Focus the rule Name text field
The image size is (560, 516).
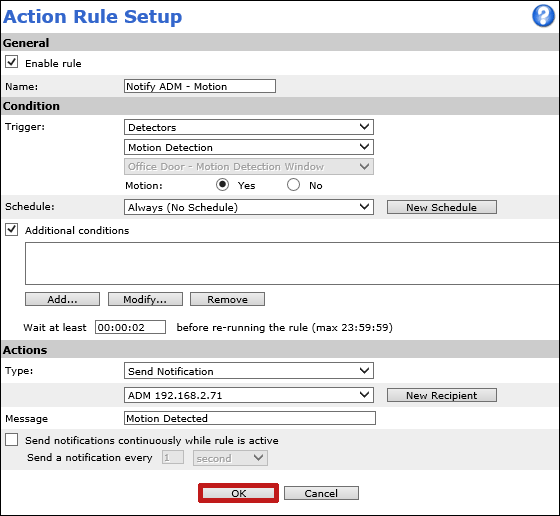200,86
